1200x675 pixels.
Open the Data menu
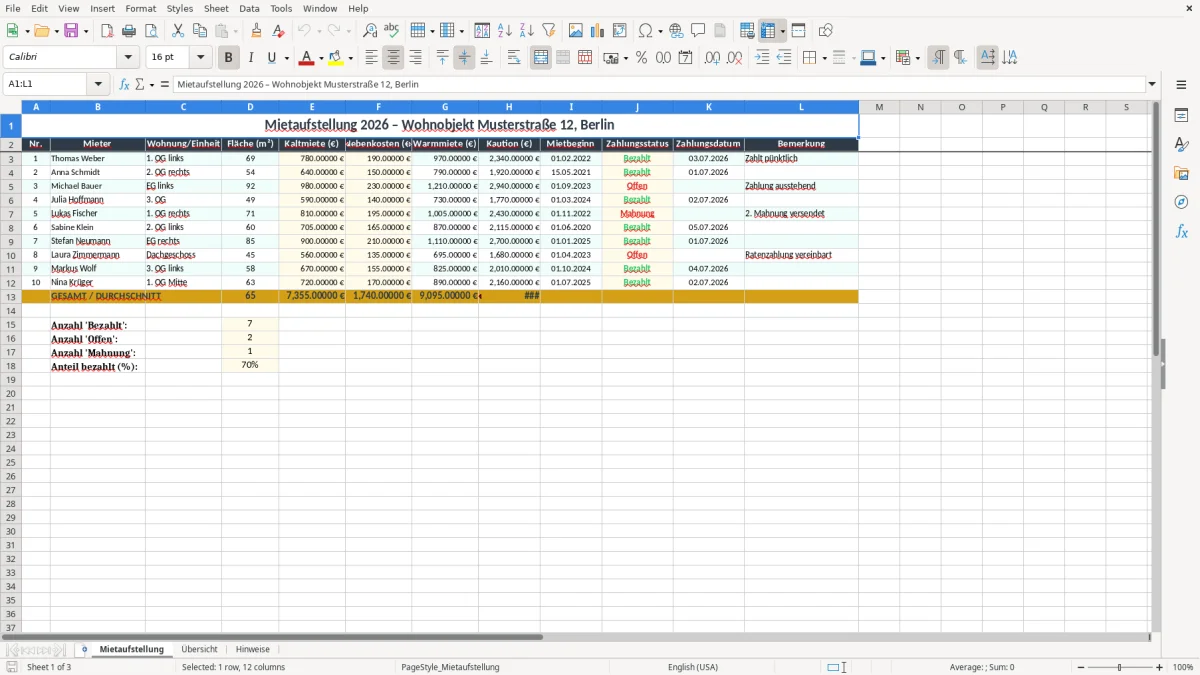[x=249, y=8]
